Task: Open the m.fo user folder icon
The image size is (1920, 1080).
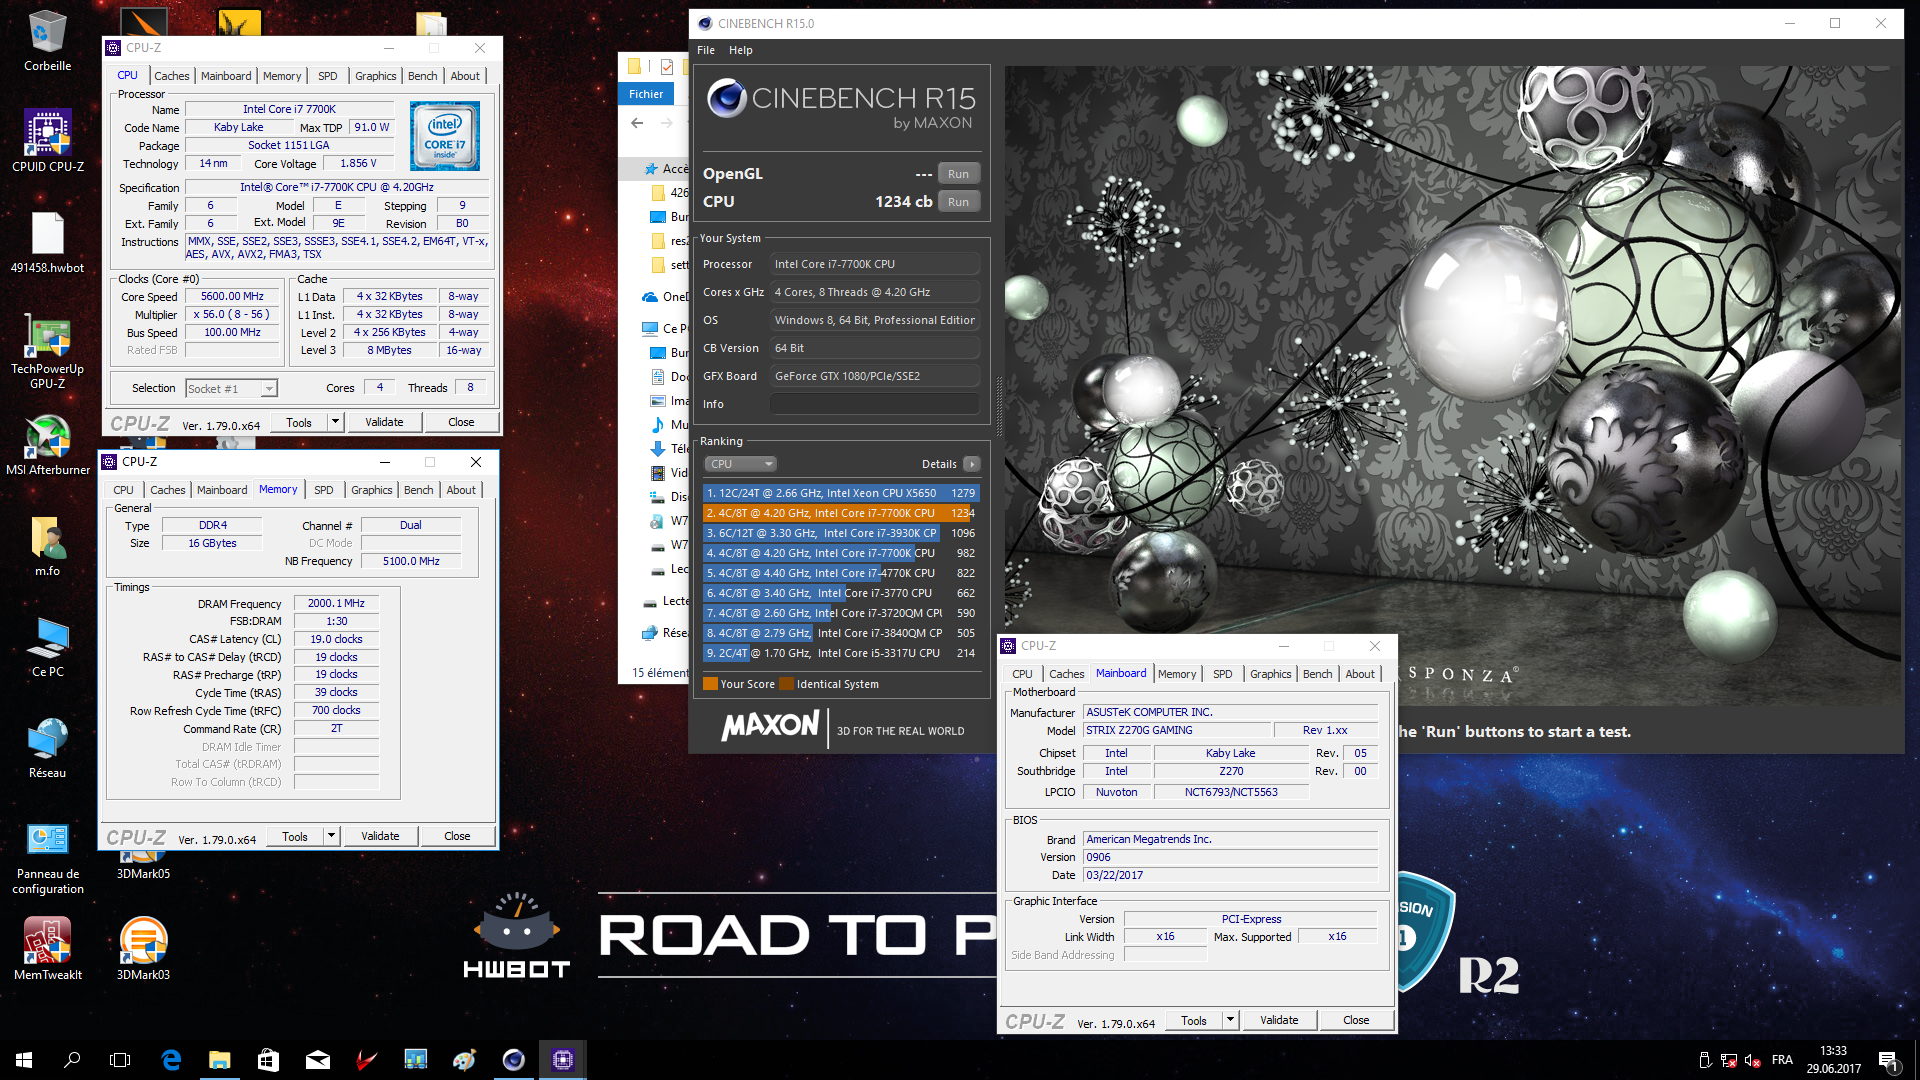Action: tap(47, 546)
